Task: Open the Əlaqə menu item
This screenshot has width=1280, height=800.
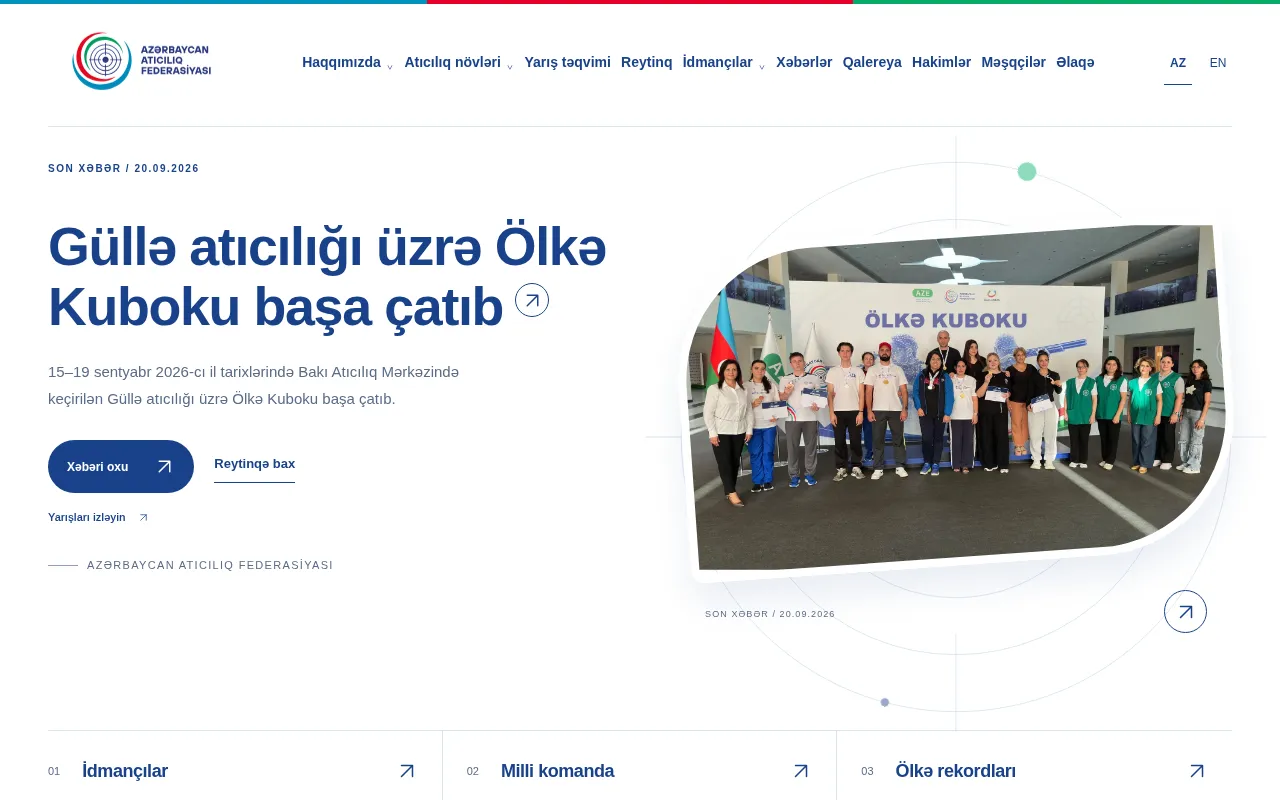Action: (1075, 62)
